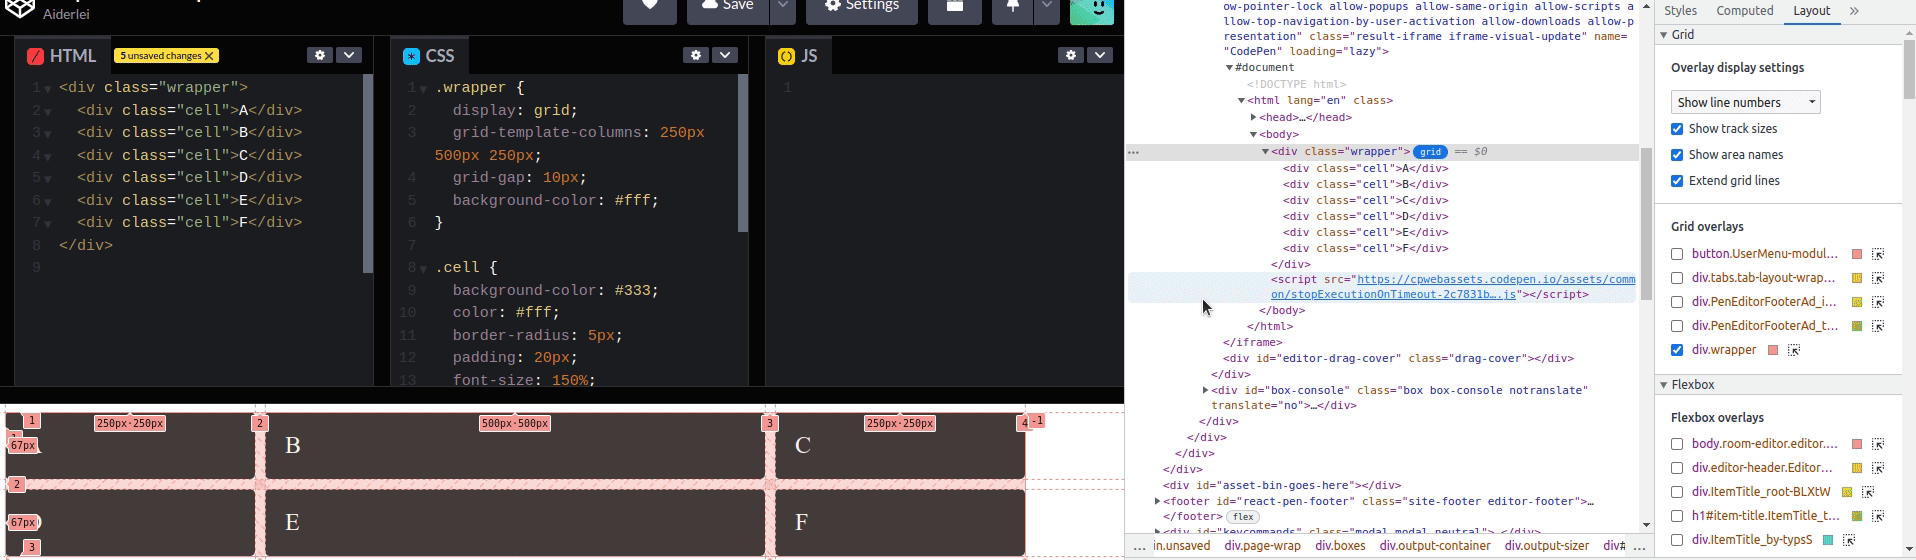This screenshot has height=560, width=1916.
Task: Uncheck Show track sizes
Action: tap(1677, 129)
